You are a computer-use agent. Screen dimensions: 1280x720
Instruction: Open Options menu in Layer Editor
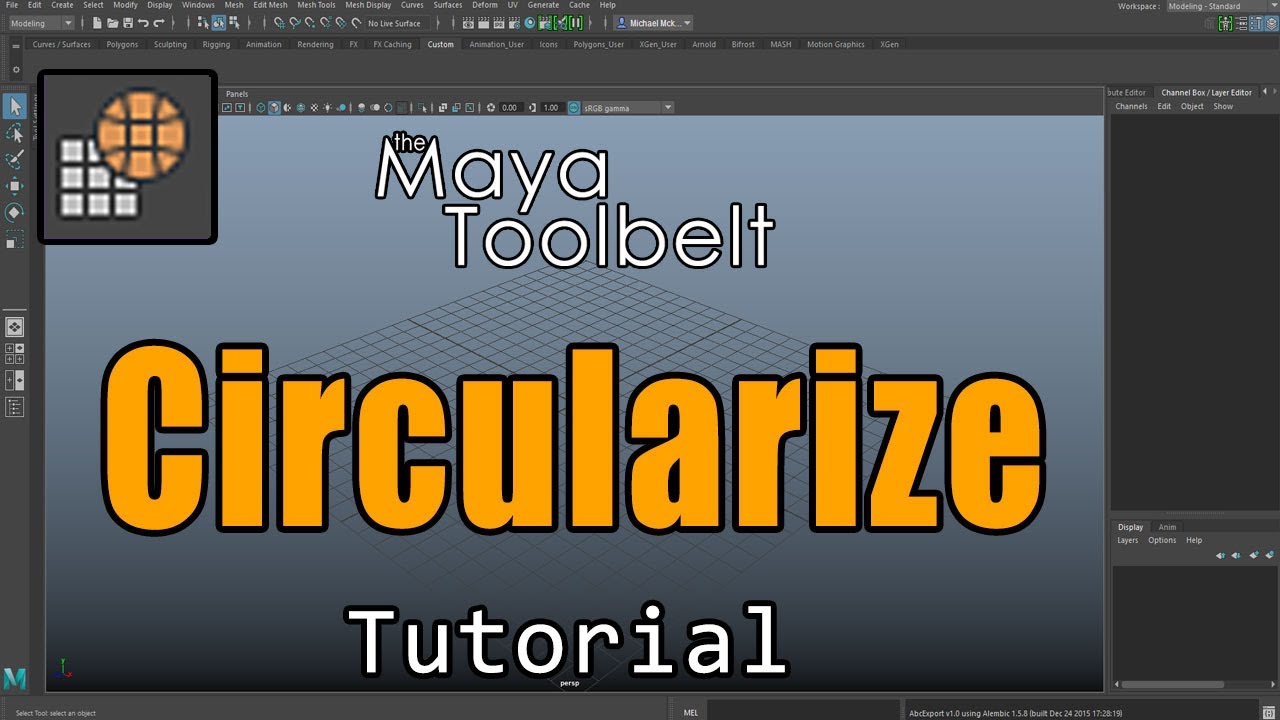pos(1162,540)
